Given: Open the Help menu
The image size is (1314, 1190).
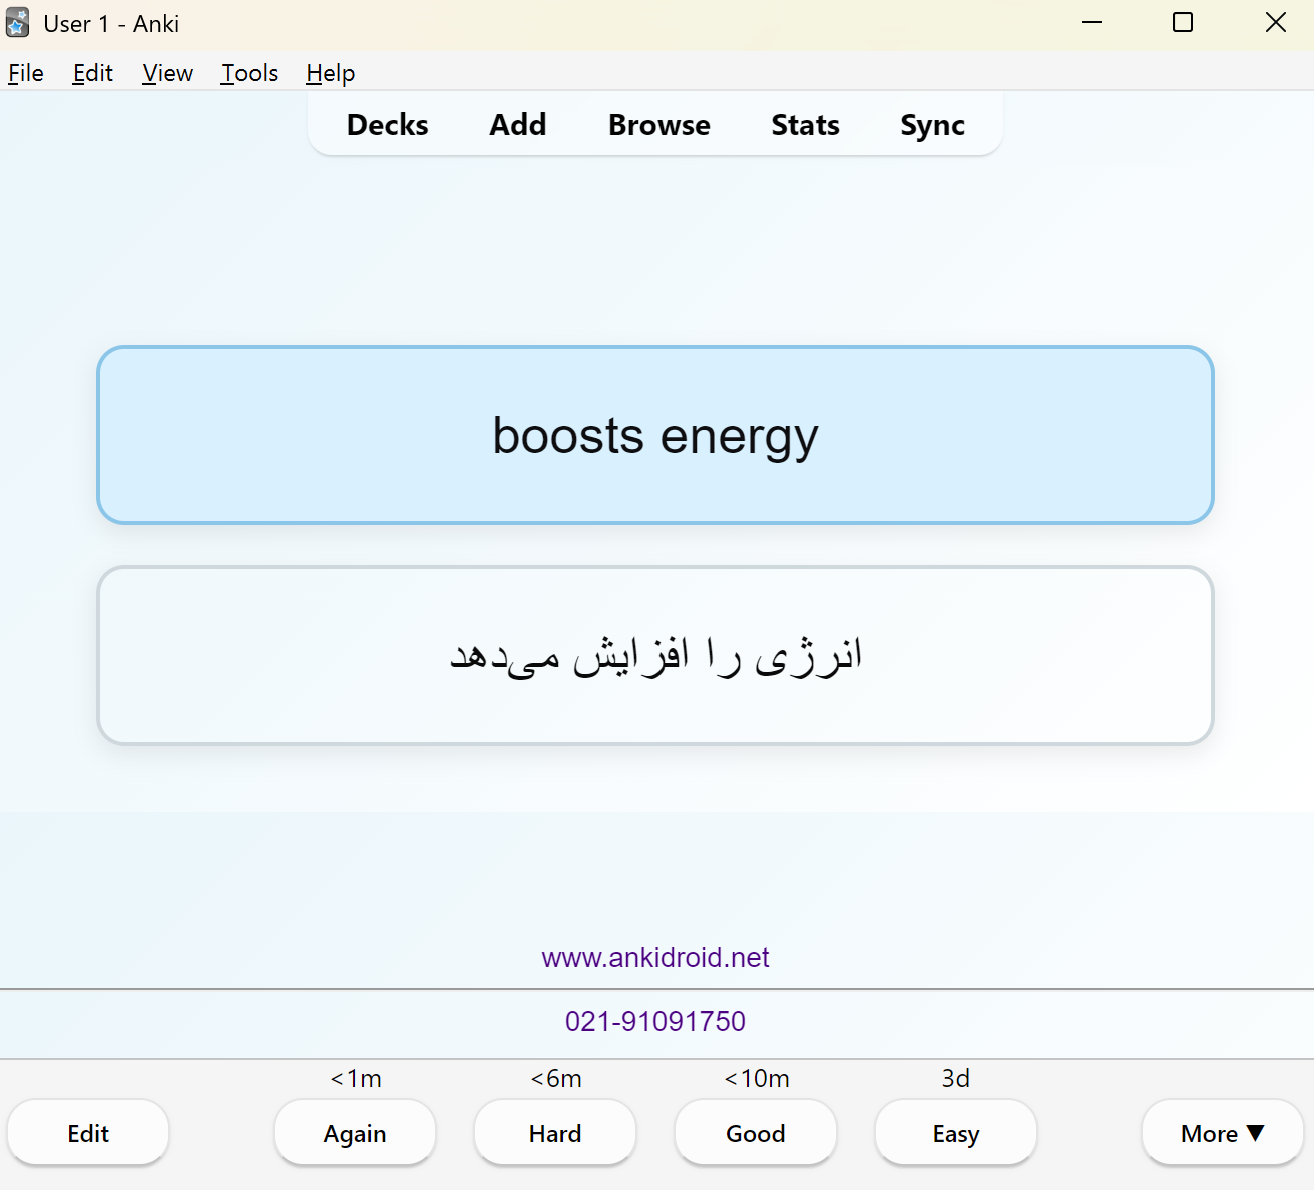Looking at the screenshot, I should tap(330, 73).
